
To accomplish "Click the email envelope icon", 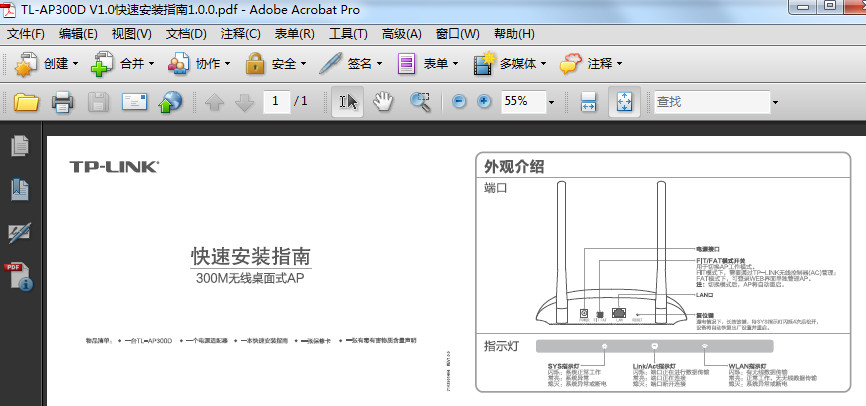I will click(135, 102).
